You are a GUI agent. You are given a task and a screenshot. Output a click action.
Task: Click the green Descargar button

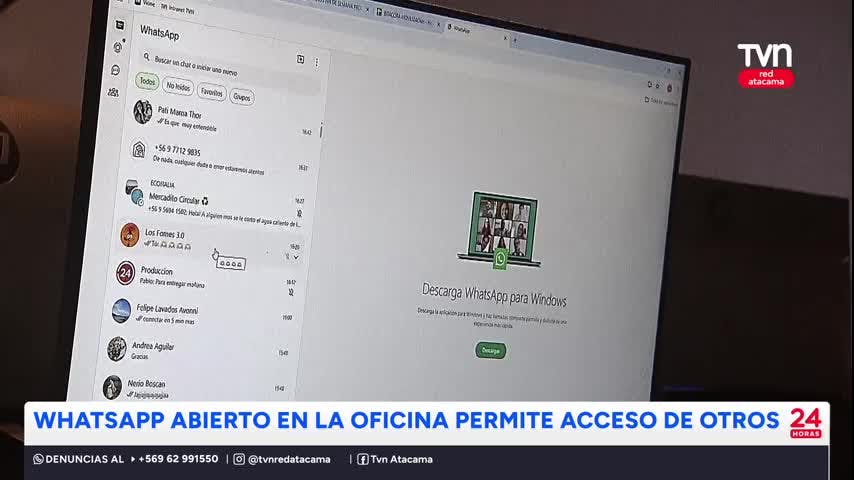491,350
